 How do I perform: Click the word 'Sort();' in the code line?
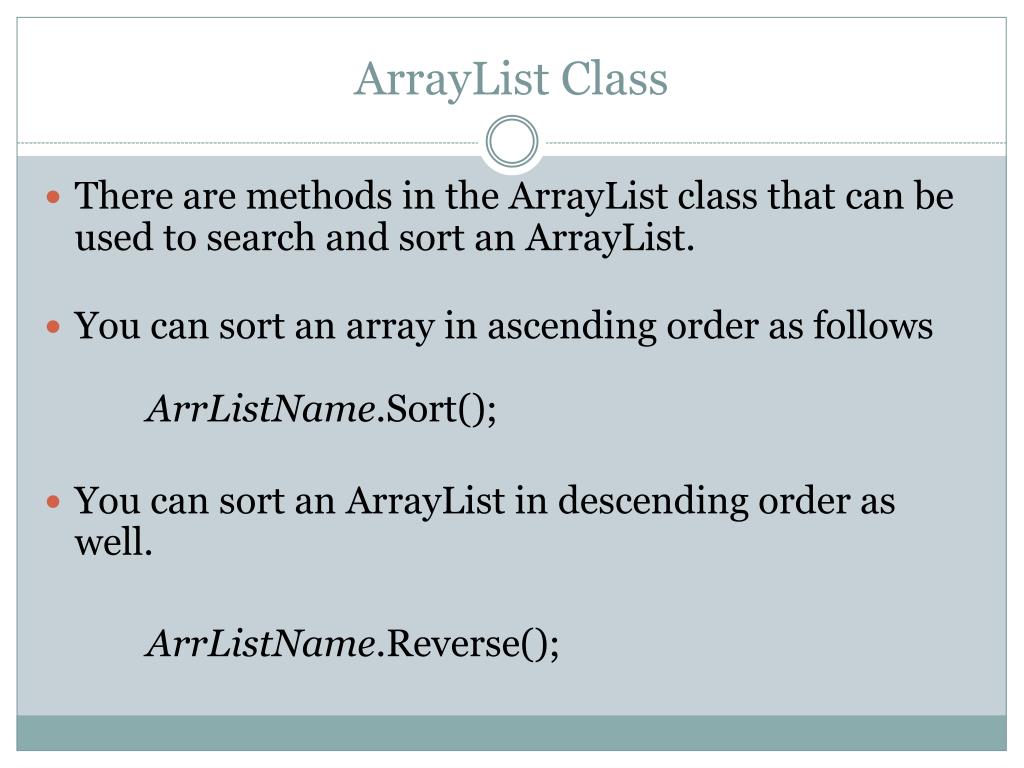[441, 410]
